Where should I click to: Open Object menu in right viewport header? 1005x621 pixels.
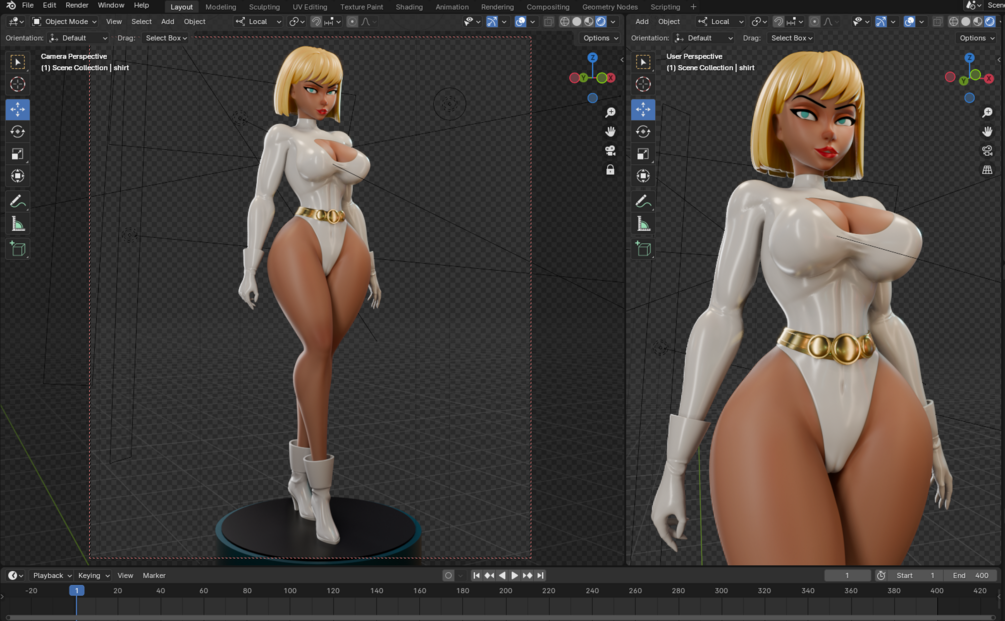tap(669, 22)
